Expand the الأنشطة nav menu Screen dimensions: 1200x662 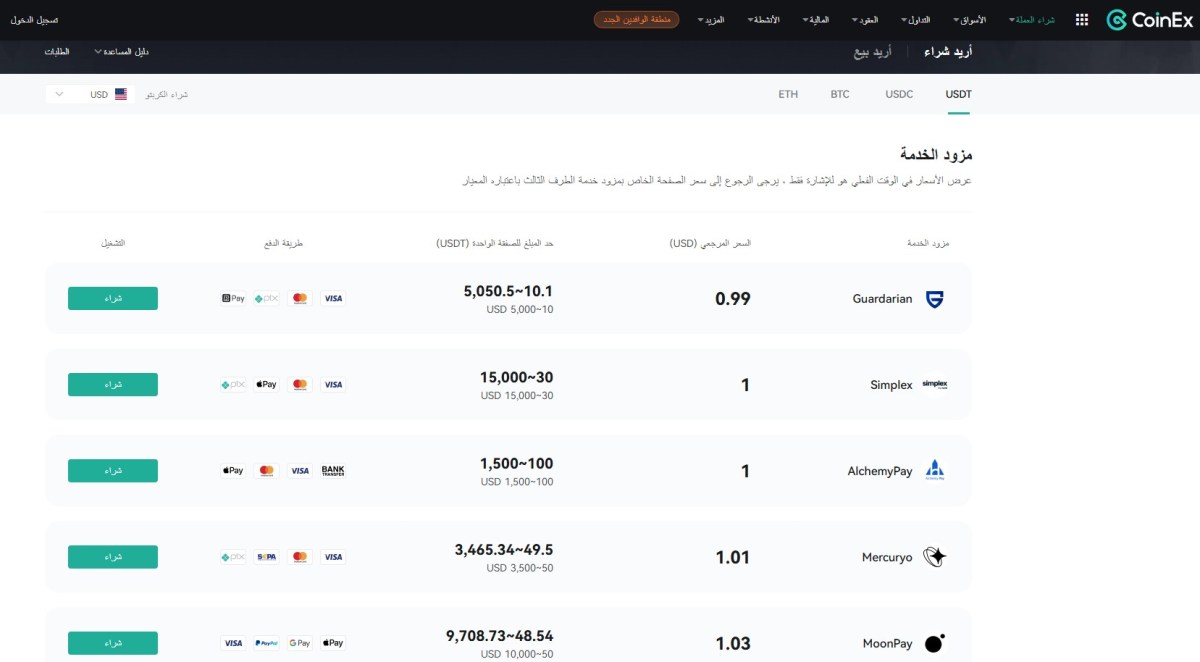coord(763,20)
